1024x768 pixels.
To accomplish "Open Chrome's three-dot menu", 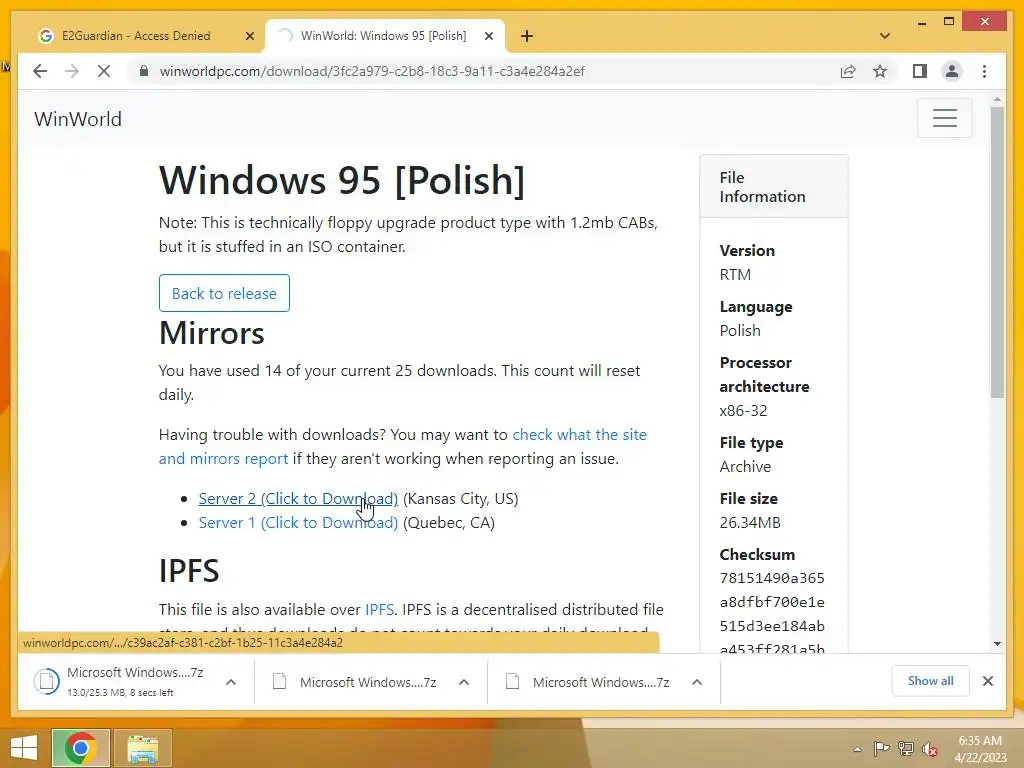I will (x=984, y=71).
